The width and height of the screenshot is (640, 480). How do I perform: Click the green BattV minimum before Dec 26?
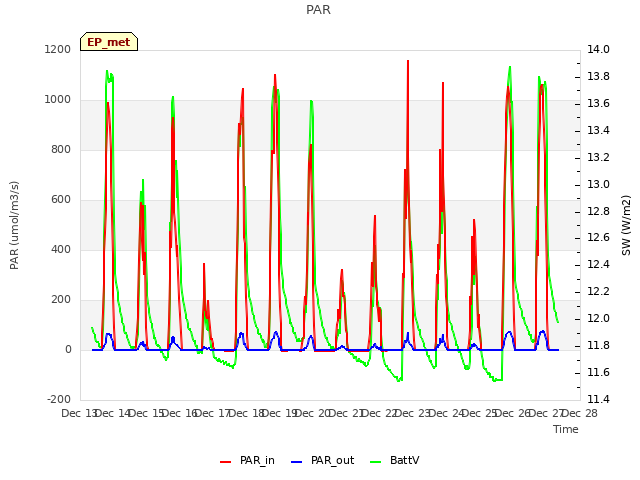click(x=496, y=380)
